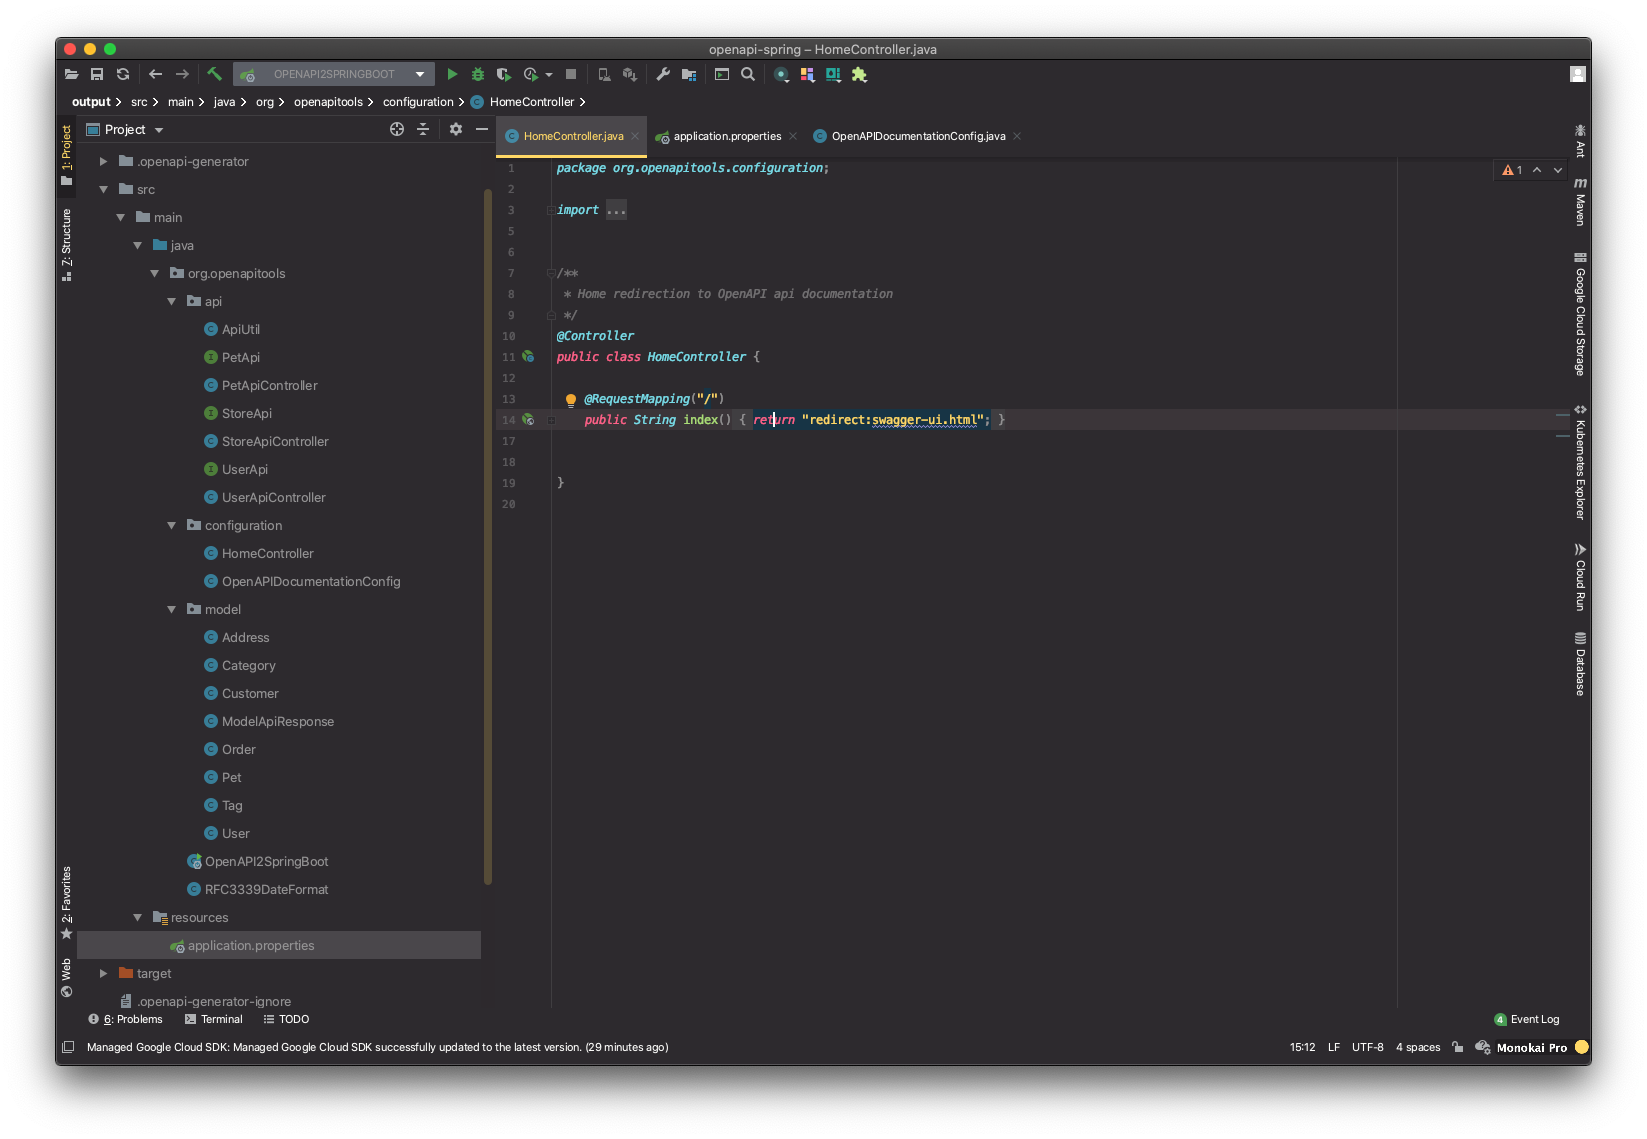Toggle the Terminal tool window
1647x1139 pixels.
tap(213, 1019)
